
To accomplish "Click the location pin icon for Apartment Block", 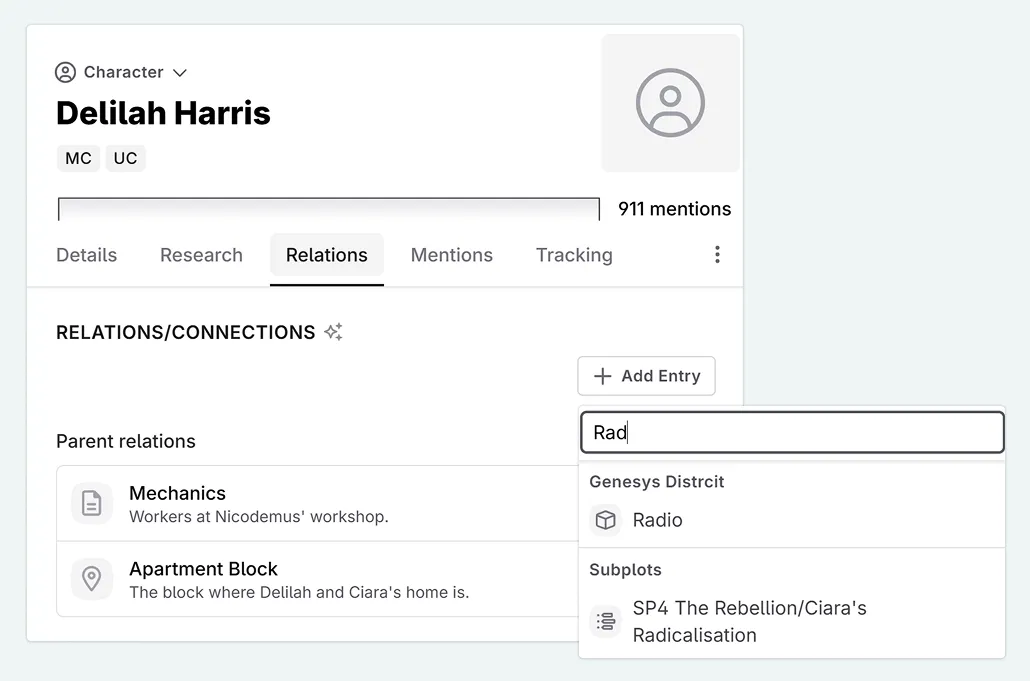I will click(92, 579).
